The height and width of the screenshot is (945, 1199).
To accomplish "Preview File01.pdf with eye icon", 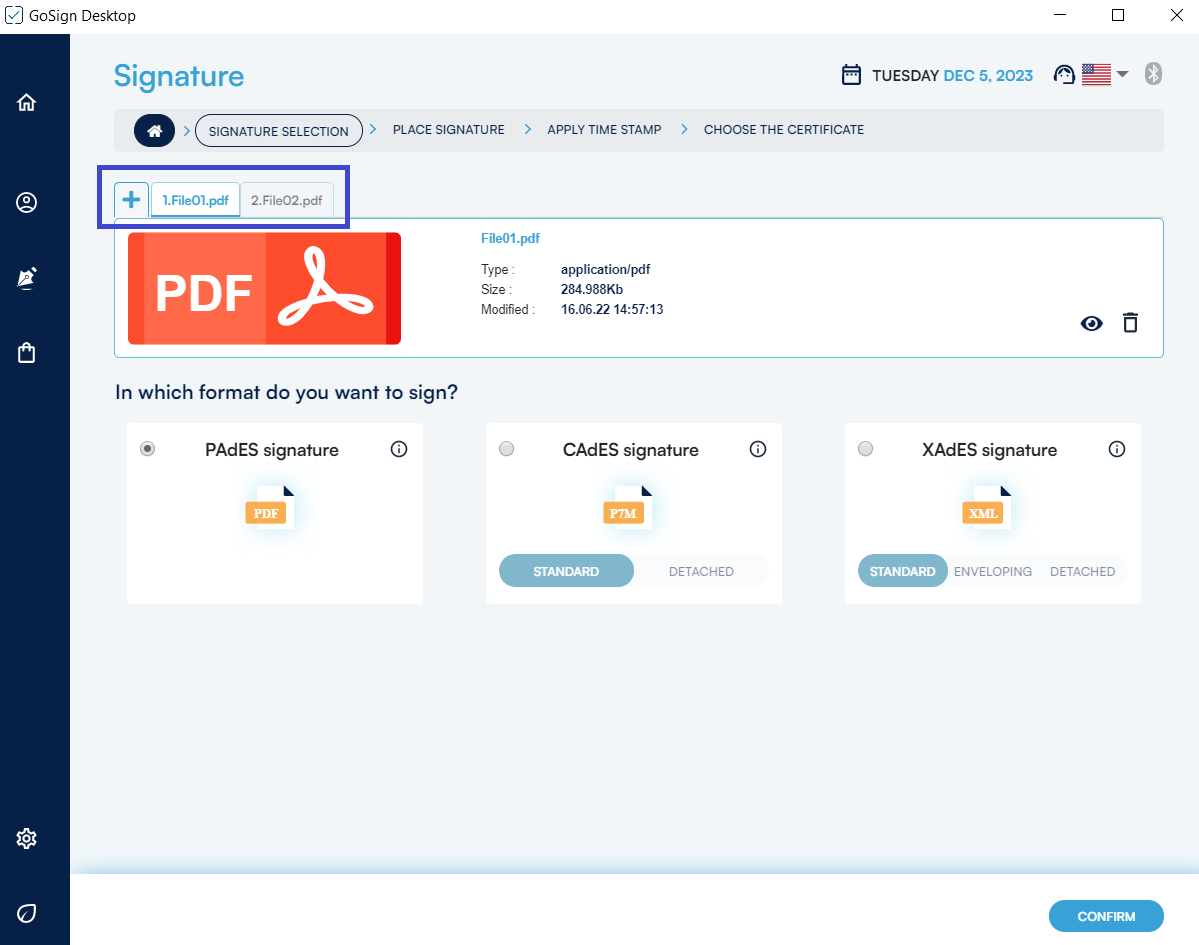I will pyautogui.click(x=1091, y=323).
